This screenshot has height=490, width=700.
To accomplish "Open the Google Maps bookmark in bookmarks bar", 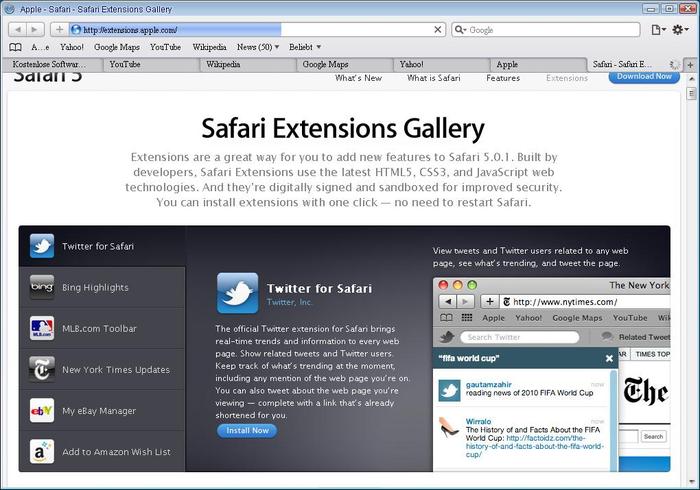I will click(x=117, y=47).
